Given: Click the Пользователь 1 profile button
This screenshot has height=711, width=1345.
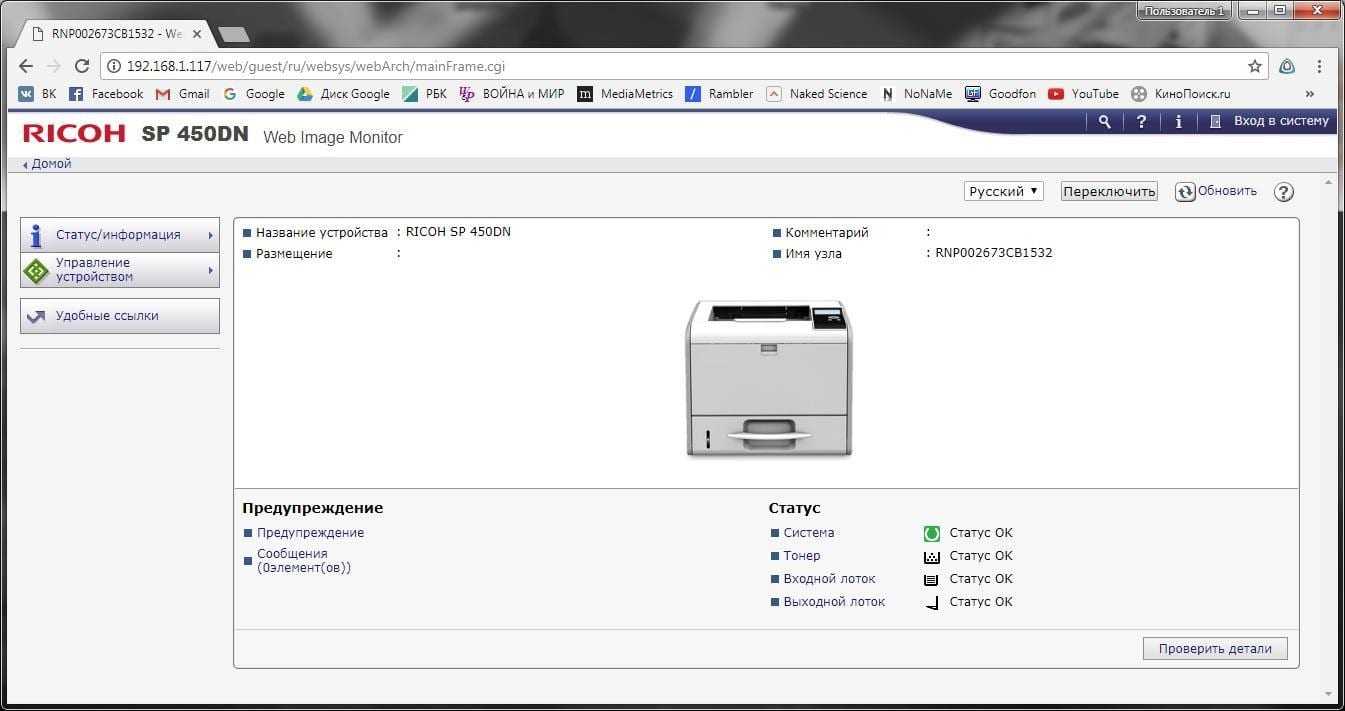Looking at the screenshot, I should (1184, 10).
